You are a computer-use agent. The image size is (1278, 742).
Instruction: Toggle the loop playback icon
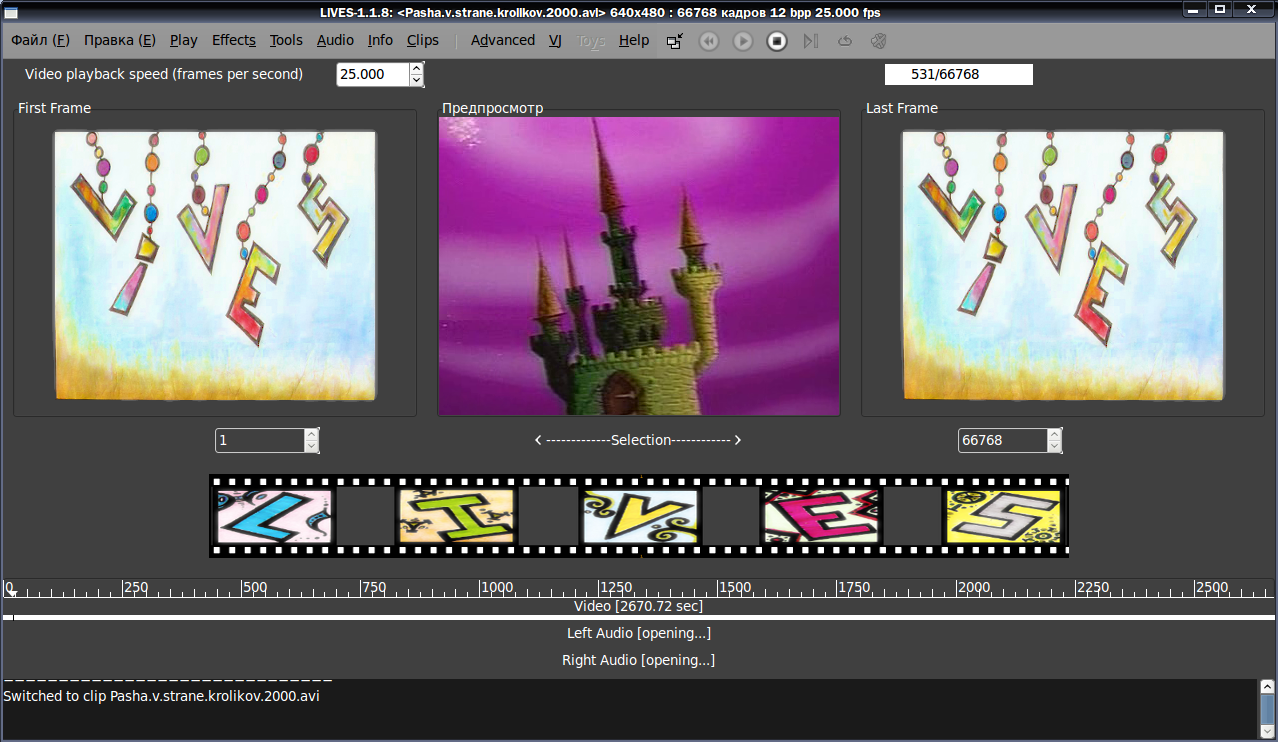[x=845, y=41]
